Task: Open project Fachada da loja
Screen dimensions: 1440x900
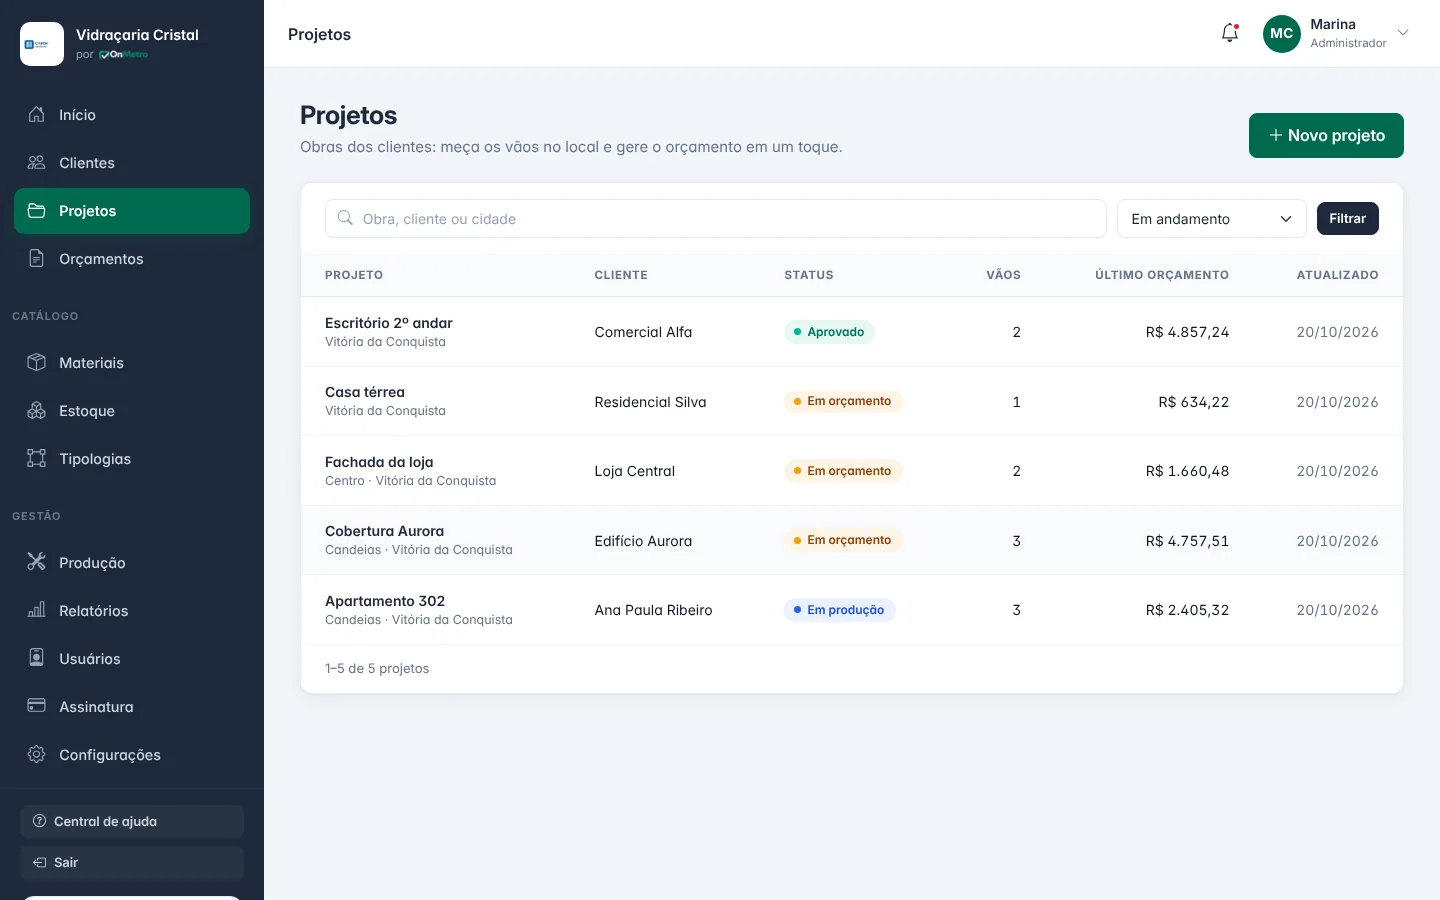Action: [x=379, y=462]
